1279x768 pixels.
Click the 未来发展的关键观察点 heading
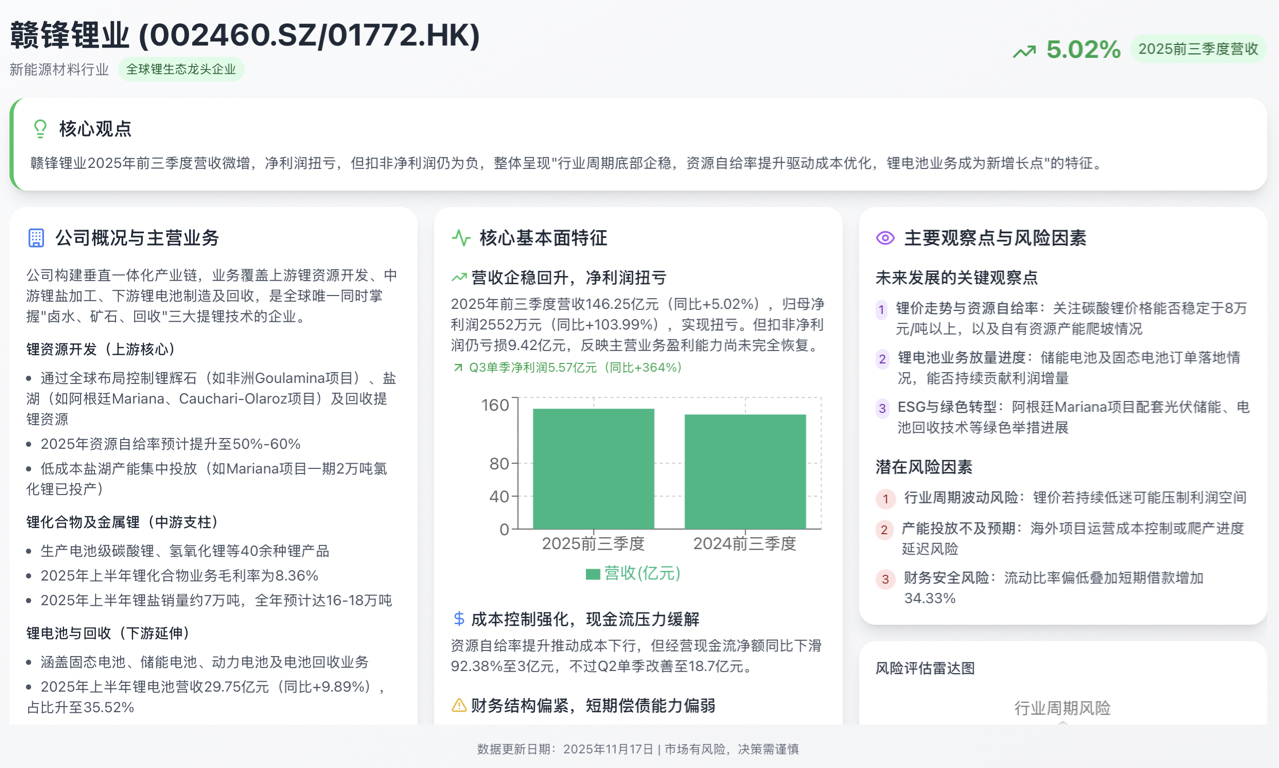tap(957, 278)
